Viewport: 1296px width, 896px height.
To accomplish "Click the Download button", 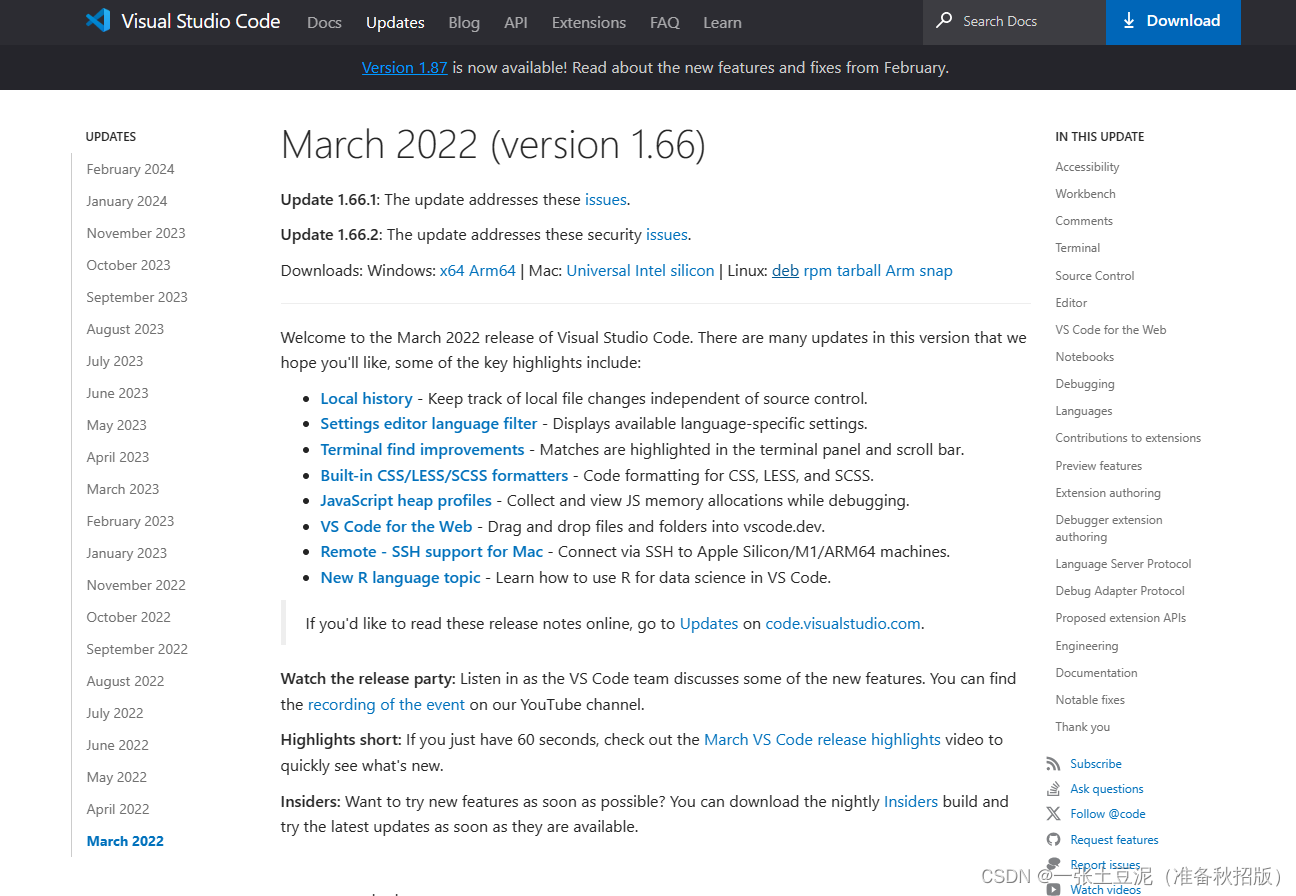I will [x=1173, y=22].
